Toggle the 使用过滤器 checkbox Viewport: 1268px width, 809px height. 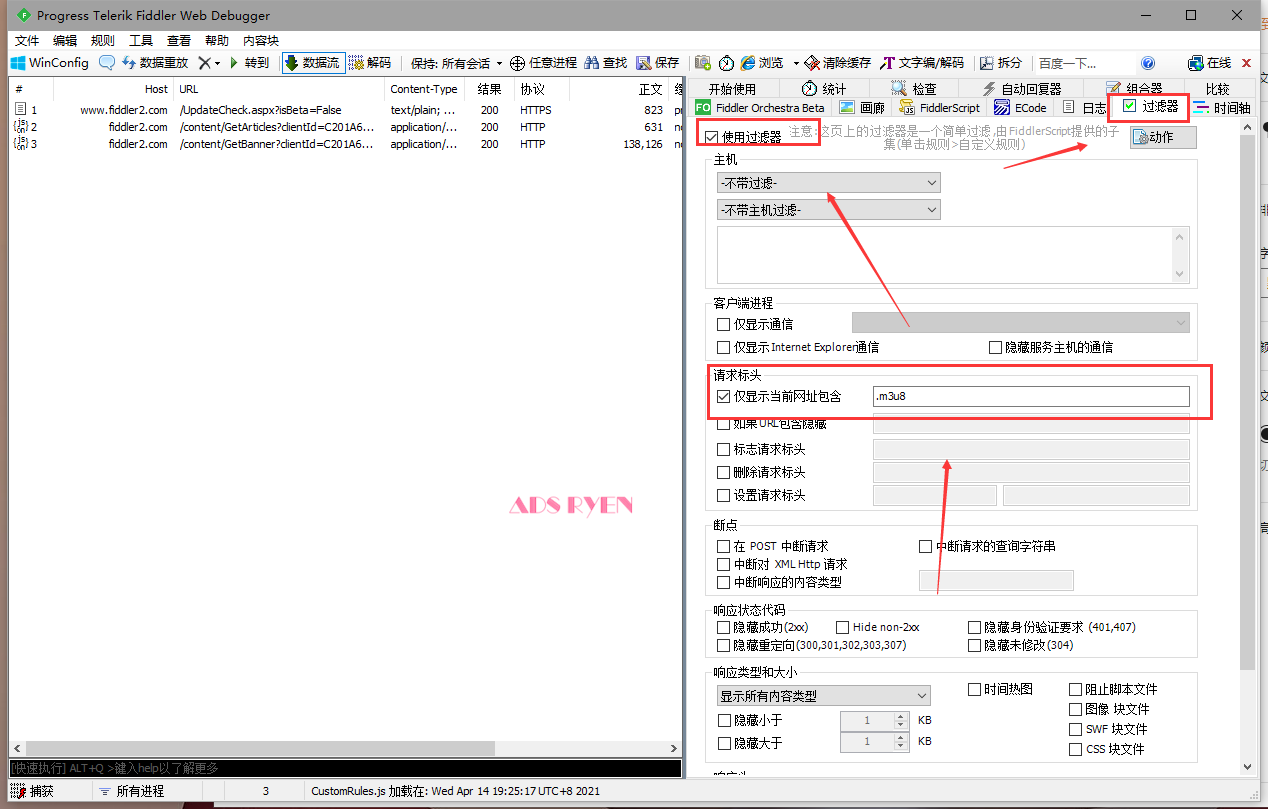[x=711, y=137]
